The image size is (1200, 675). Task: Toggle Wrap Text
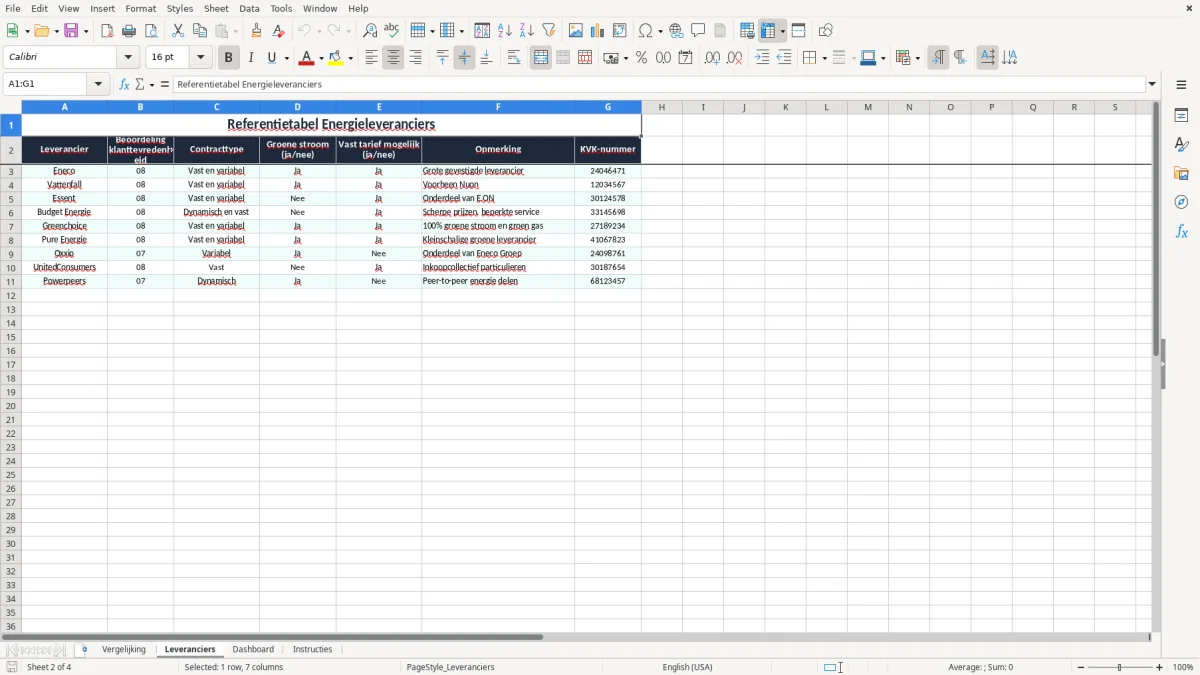tap(514, 58)
